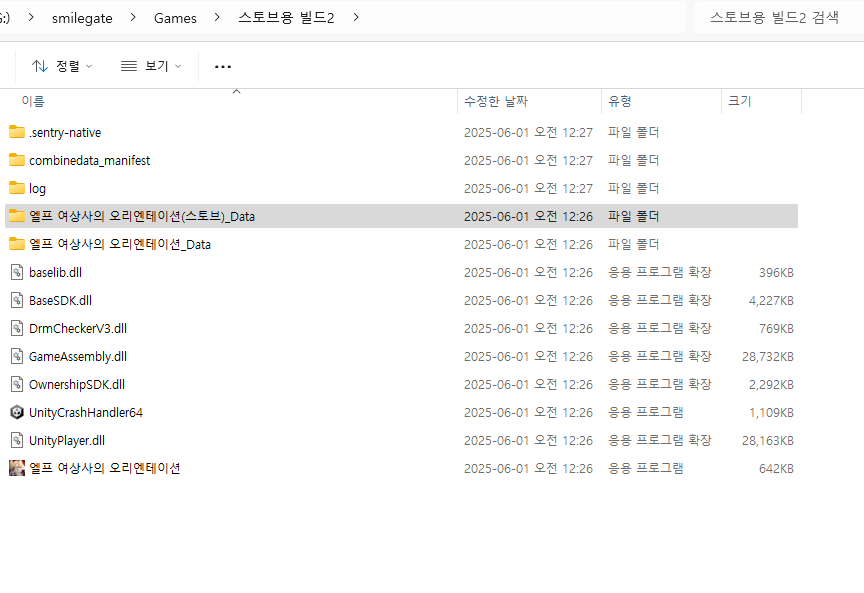This screenshot has width=864, height=593.
Task: Click the 스토브용 빌드2 breadcrumb
Action: pos(286,18)
